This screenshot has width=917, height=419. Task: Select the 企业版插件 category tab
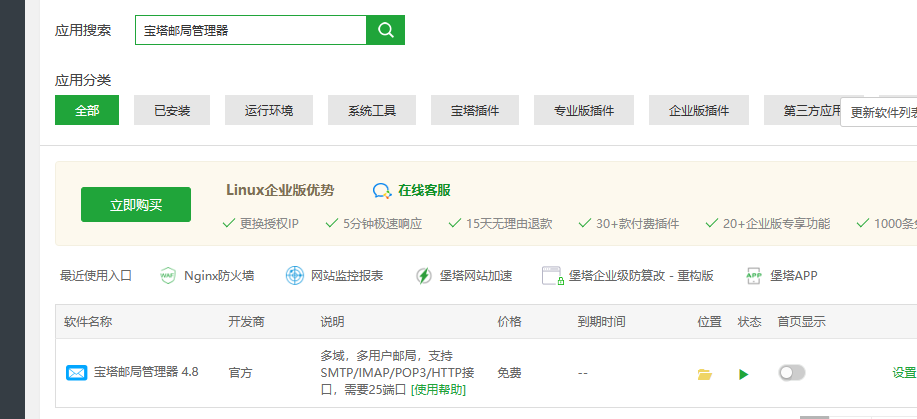[x=699, y=110]
